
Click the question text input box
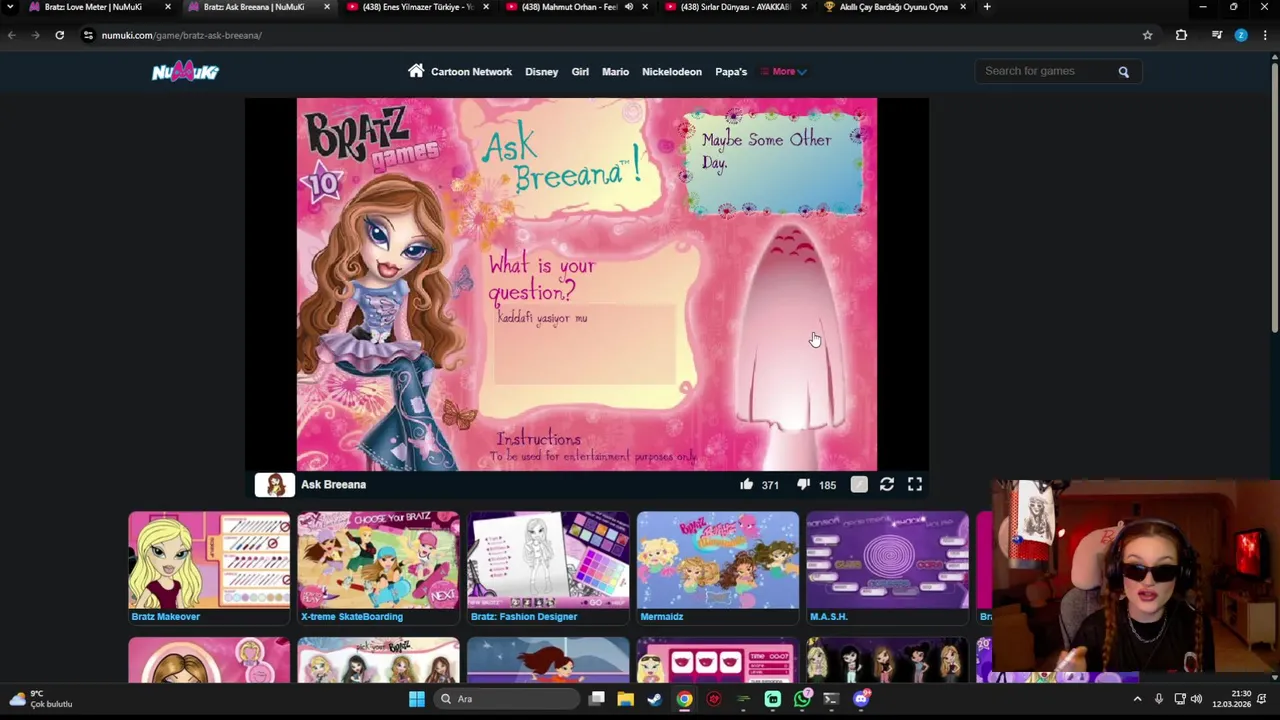click(x=585, y=345)
